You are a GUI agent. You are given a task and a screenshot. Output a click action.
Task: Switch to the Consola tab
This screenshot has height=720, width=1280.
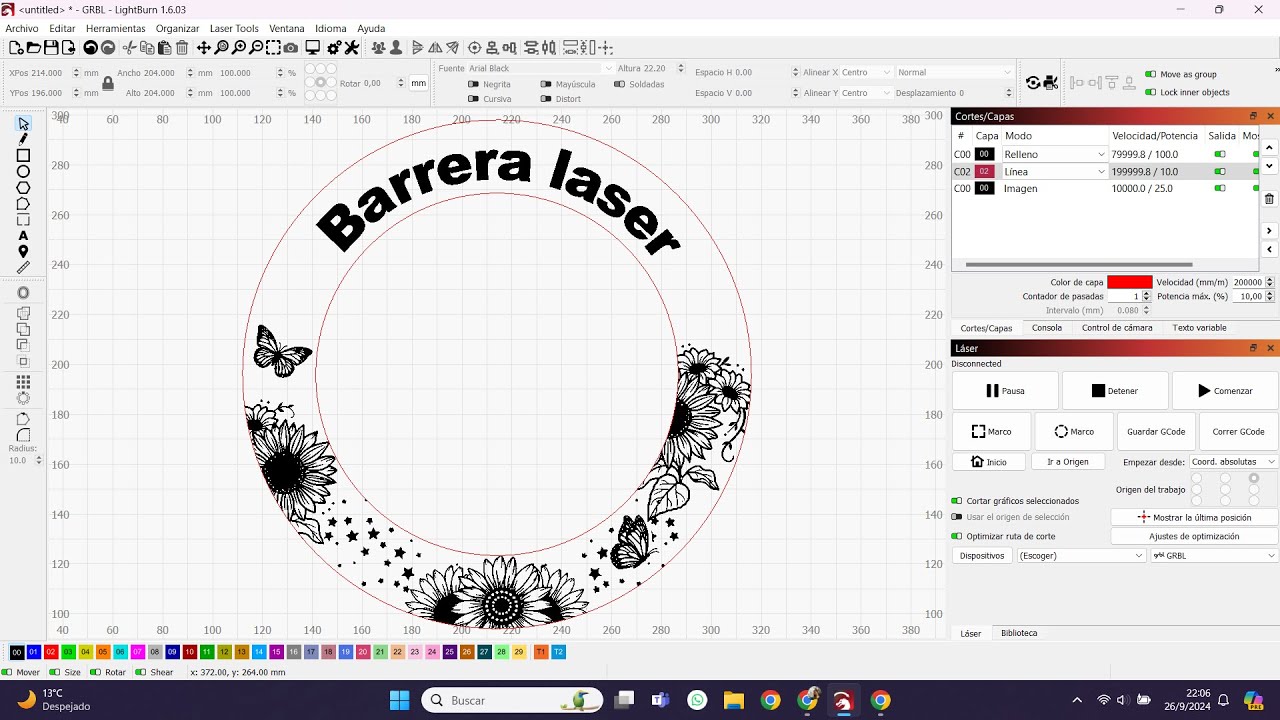pyautogui.click(x=1047, y=328)
